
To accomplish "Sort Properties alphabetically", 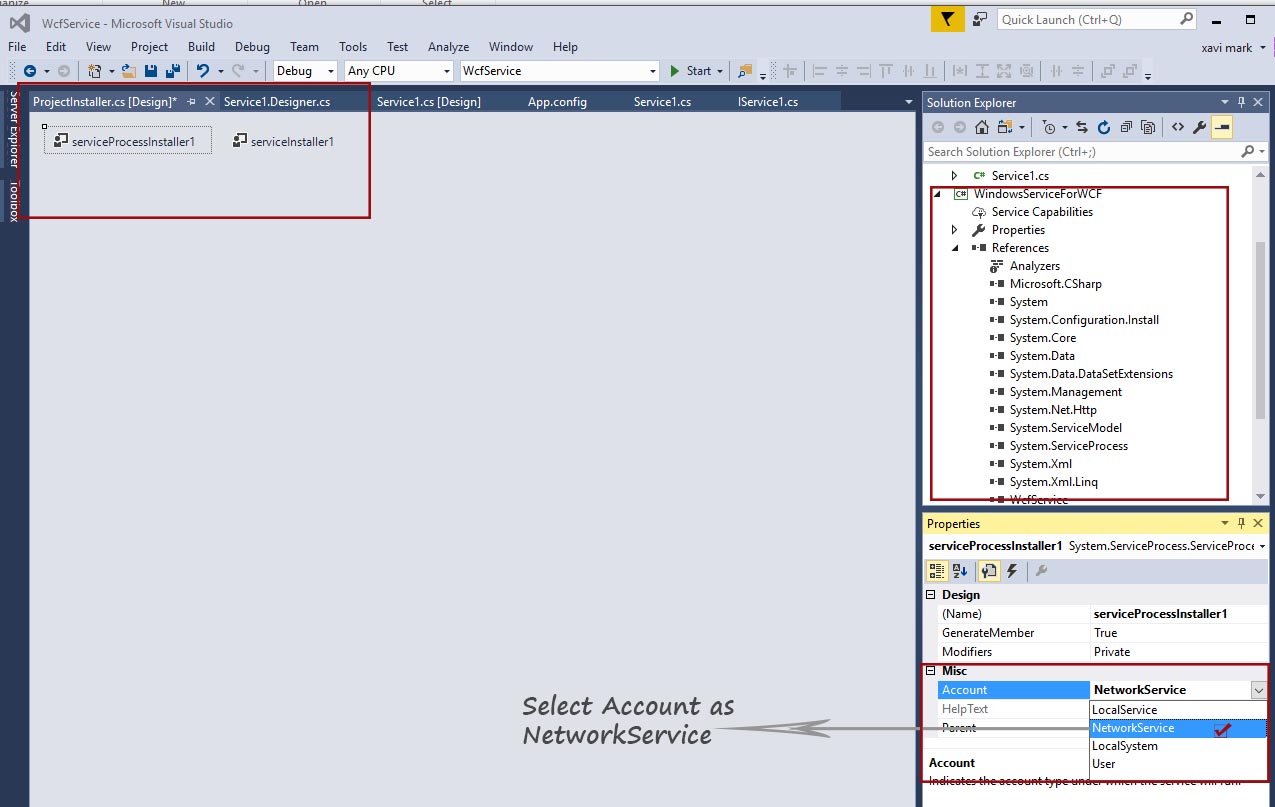I will tap(960, 571).
